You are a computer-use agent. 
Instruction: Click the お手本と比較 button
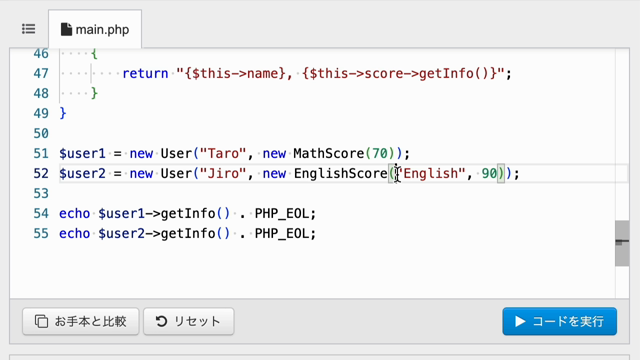pos(81,321)
